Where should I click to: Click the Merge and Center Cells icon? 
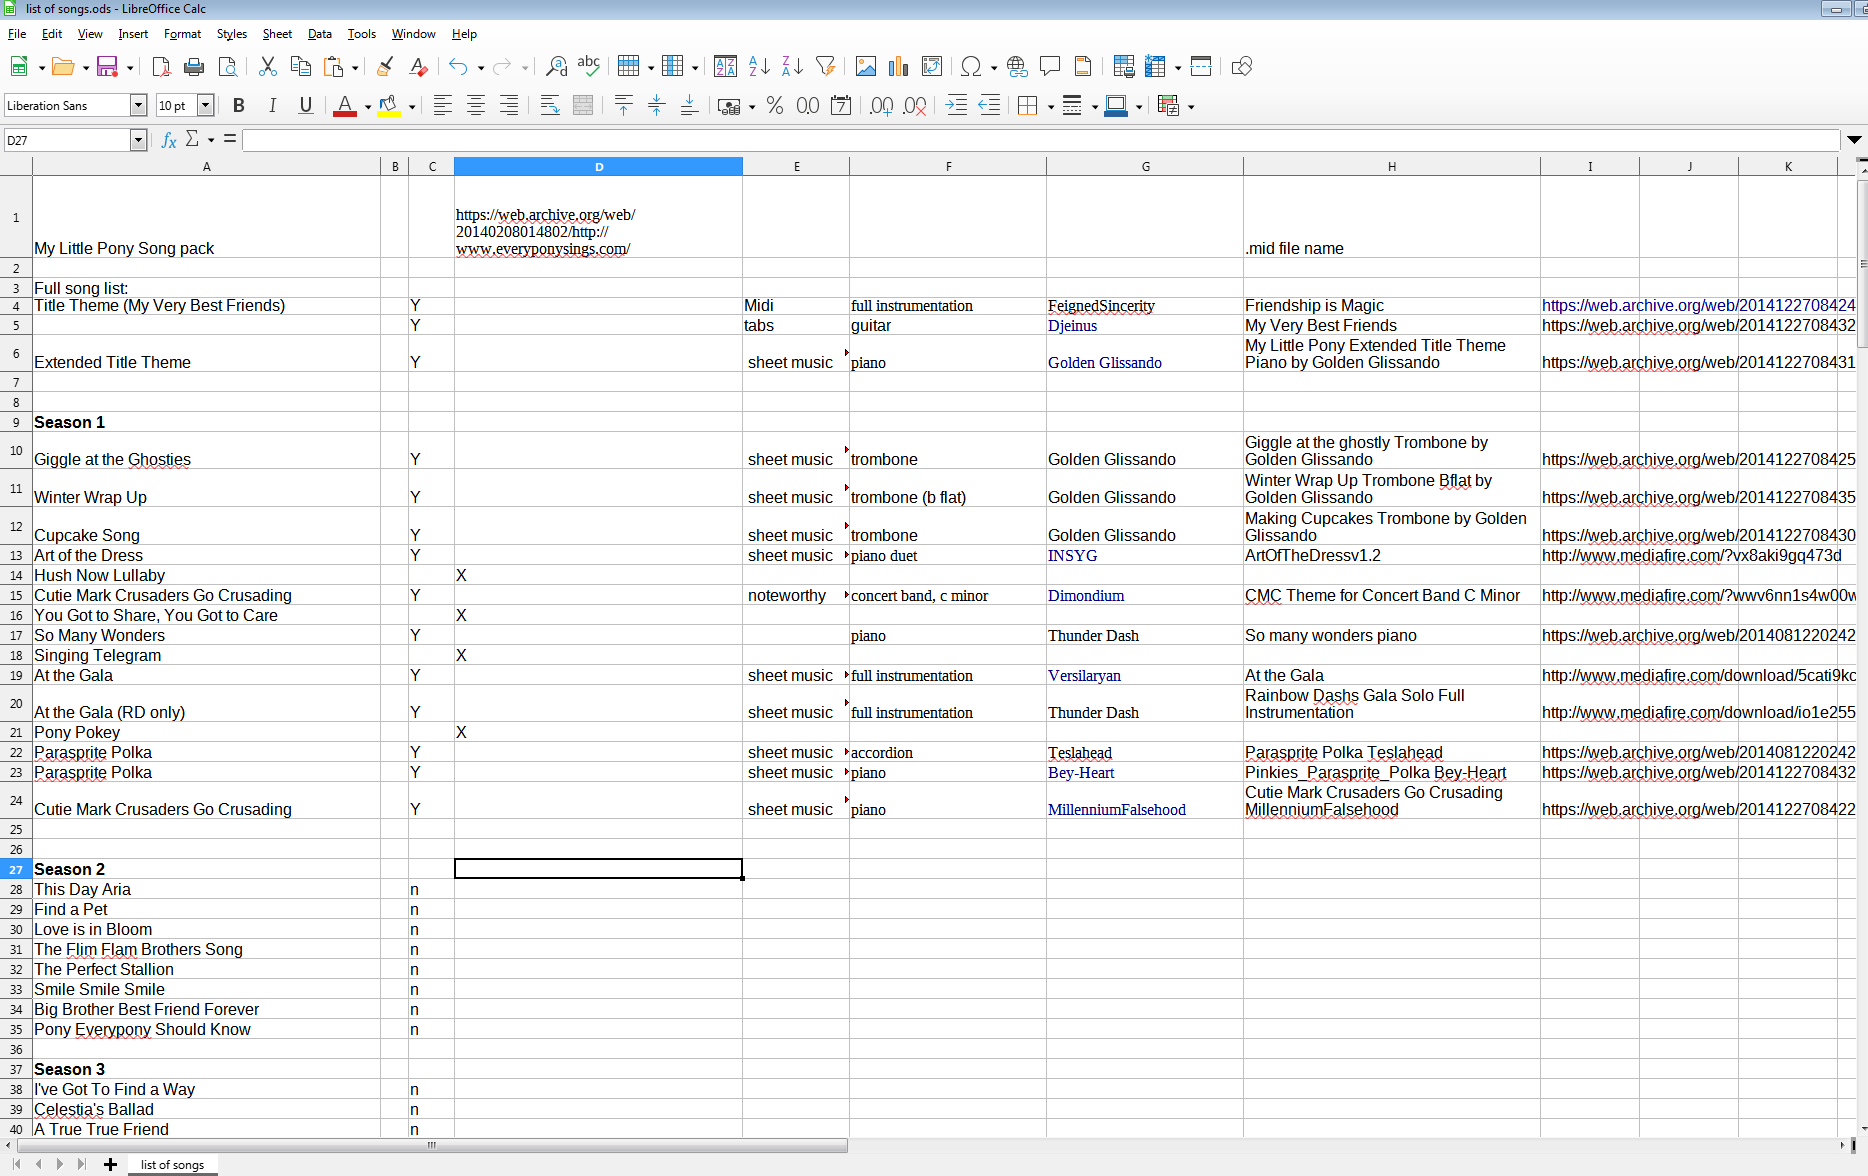point(583,106)
